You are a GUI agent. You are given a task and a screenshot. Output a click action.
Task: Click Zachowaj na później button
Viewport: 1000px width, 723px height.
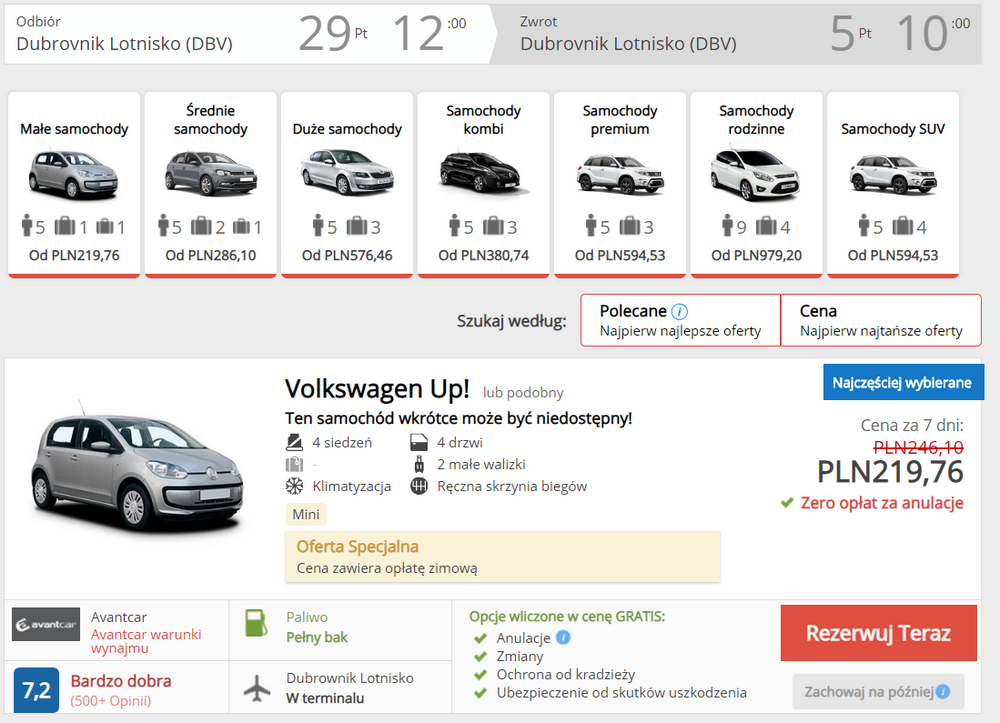878,692
